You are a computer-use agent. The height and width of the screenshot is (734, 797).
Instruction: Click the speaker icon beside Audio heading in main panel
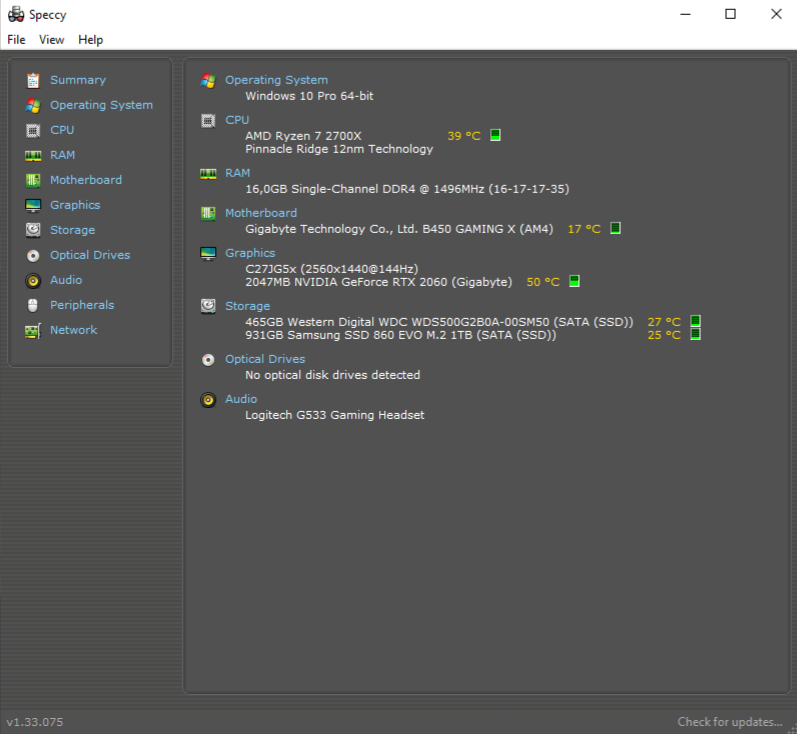(x=208, y=400)
